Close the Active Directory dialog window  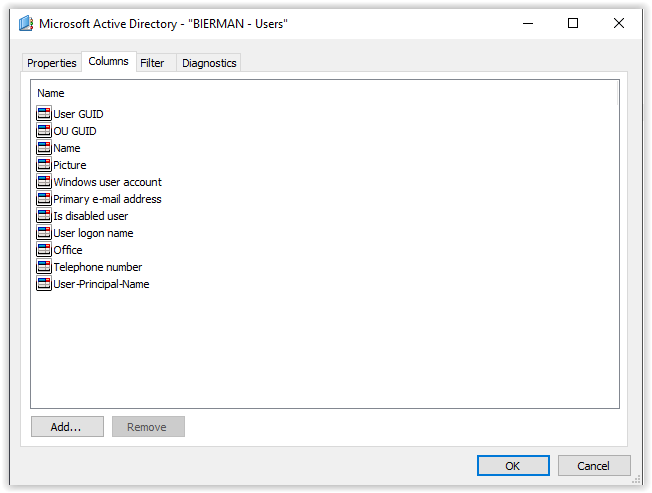point(619,23)
